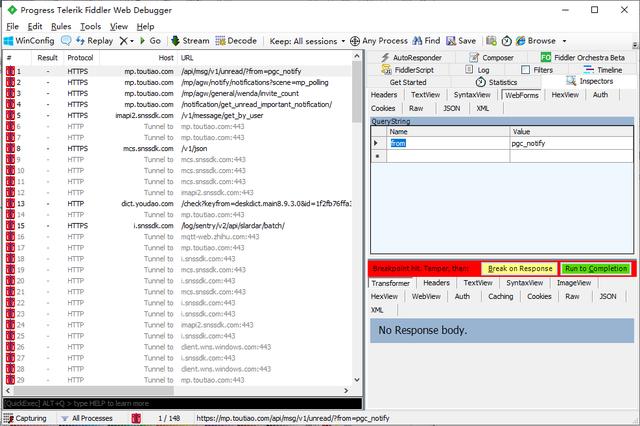Toggle Decode mode
This screenshot has height=426, width=640.
click(x=236, y=41)
